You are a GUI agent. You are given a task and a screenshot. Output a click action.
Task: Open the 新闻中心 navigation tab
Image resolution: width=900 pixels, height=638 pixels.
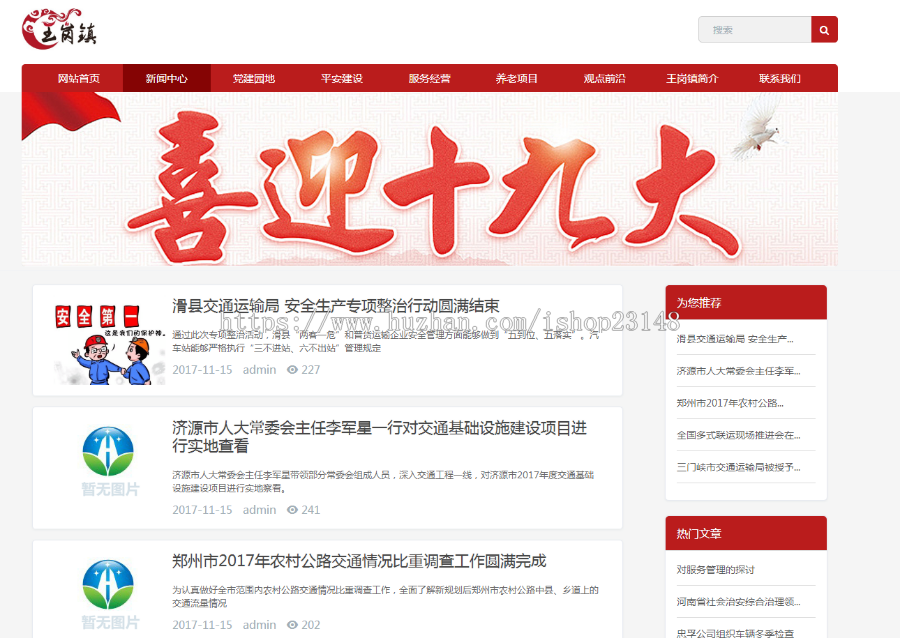click(166, 79)
